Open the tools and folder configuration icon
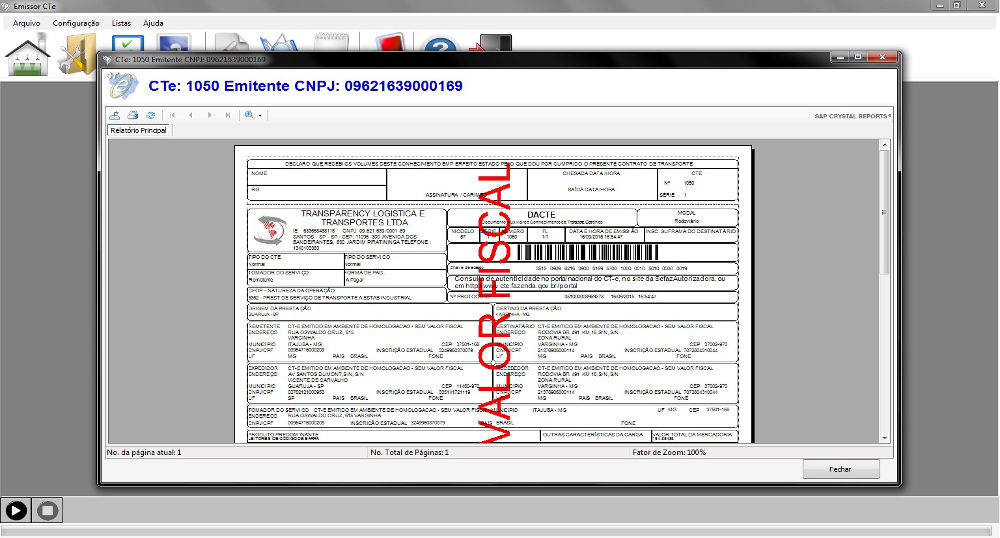The height and width of the screenshot is (538, 1000). 77,55
